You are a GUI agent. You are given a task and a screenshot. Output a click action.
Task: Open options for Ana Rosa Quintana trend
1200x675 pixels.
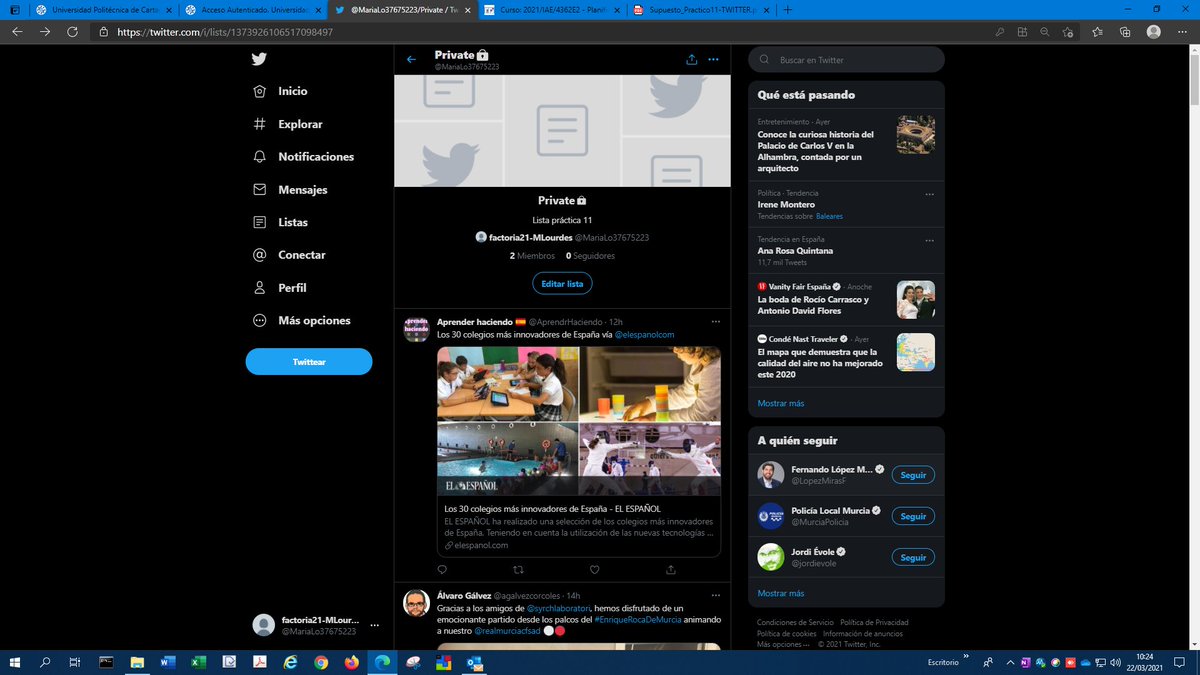(929, 240)
